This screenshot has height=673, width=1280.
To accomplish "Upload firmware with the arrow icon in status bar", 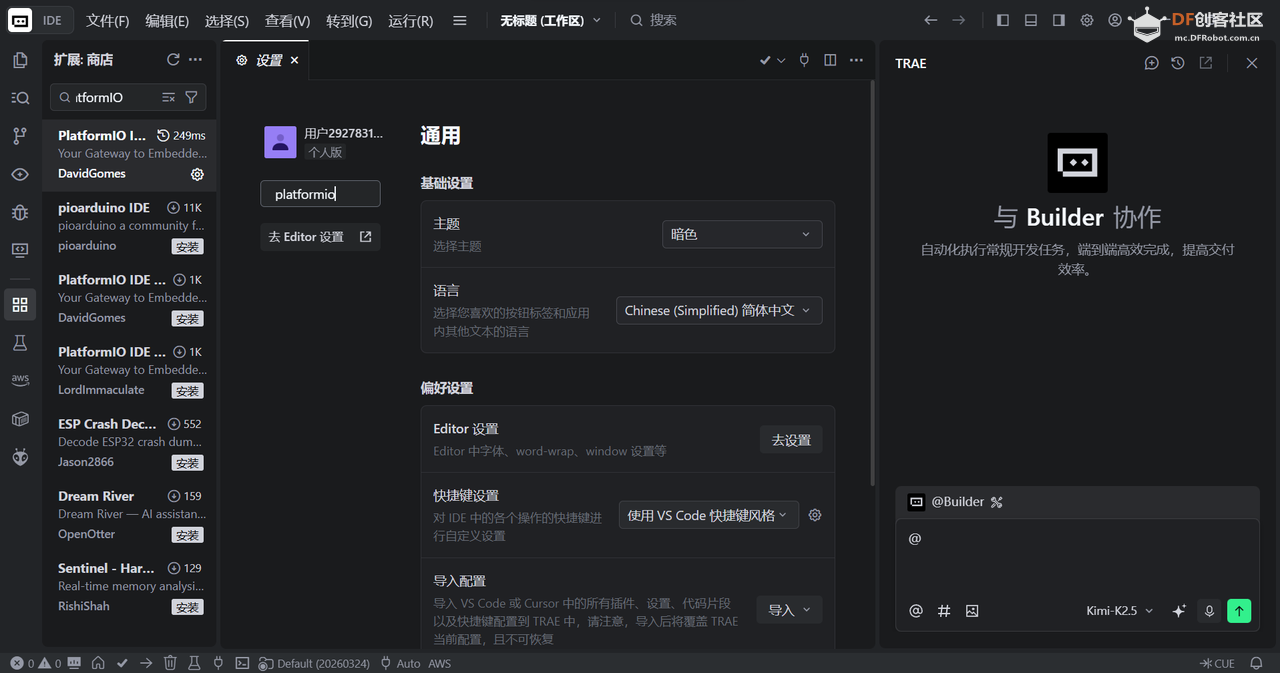I will tap(145, 662).
